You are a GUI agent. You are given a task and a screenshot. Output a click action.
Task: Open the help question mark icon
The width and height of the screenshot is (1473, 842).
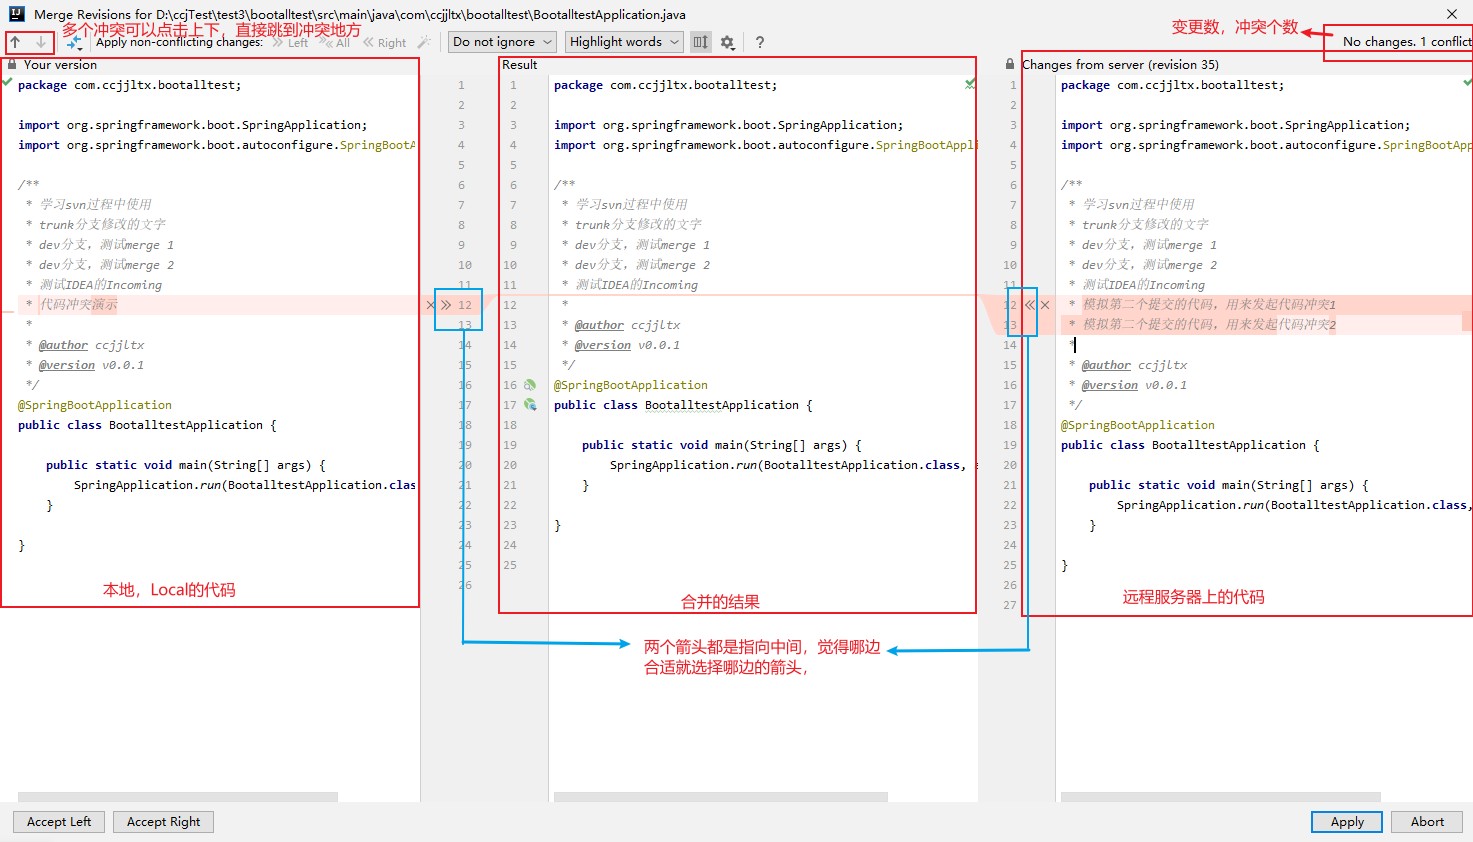[760, 42]
